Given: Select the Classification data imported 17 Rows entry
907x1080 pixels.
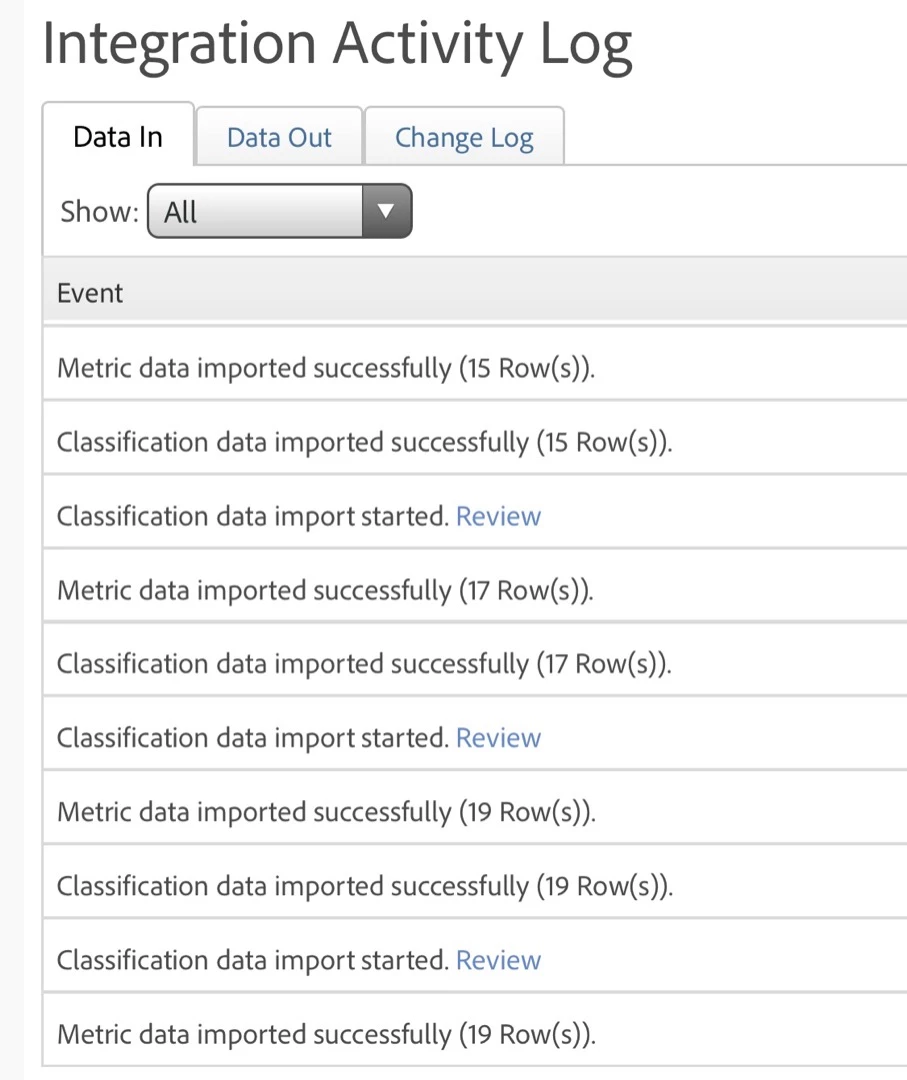Looking at the screenshot, I should 364,664.
